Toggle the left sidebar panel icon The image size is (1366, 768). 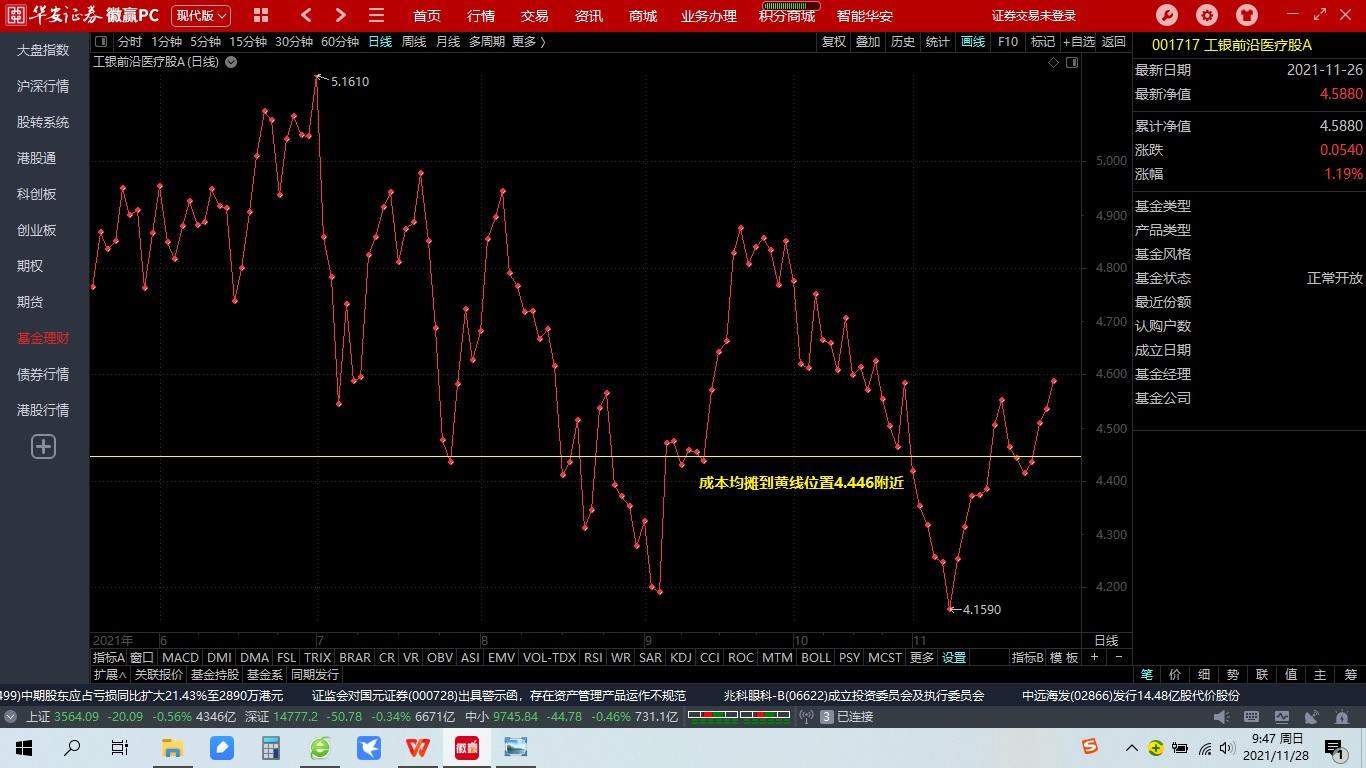(101, 42)
